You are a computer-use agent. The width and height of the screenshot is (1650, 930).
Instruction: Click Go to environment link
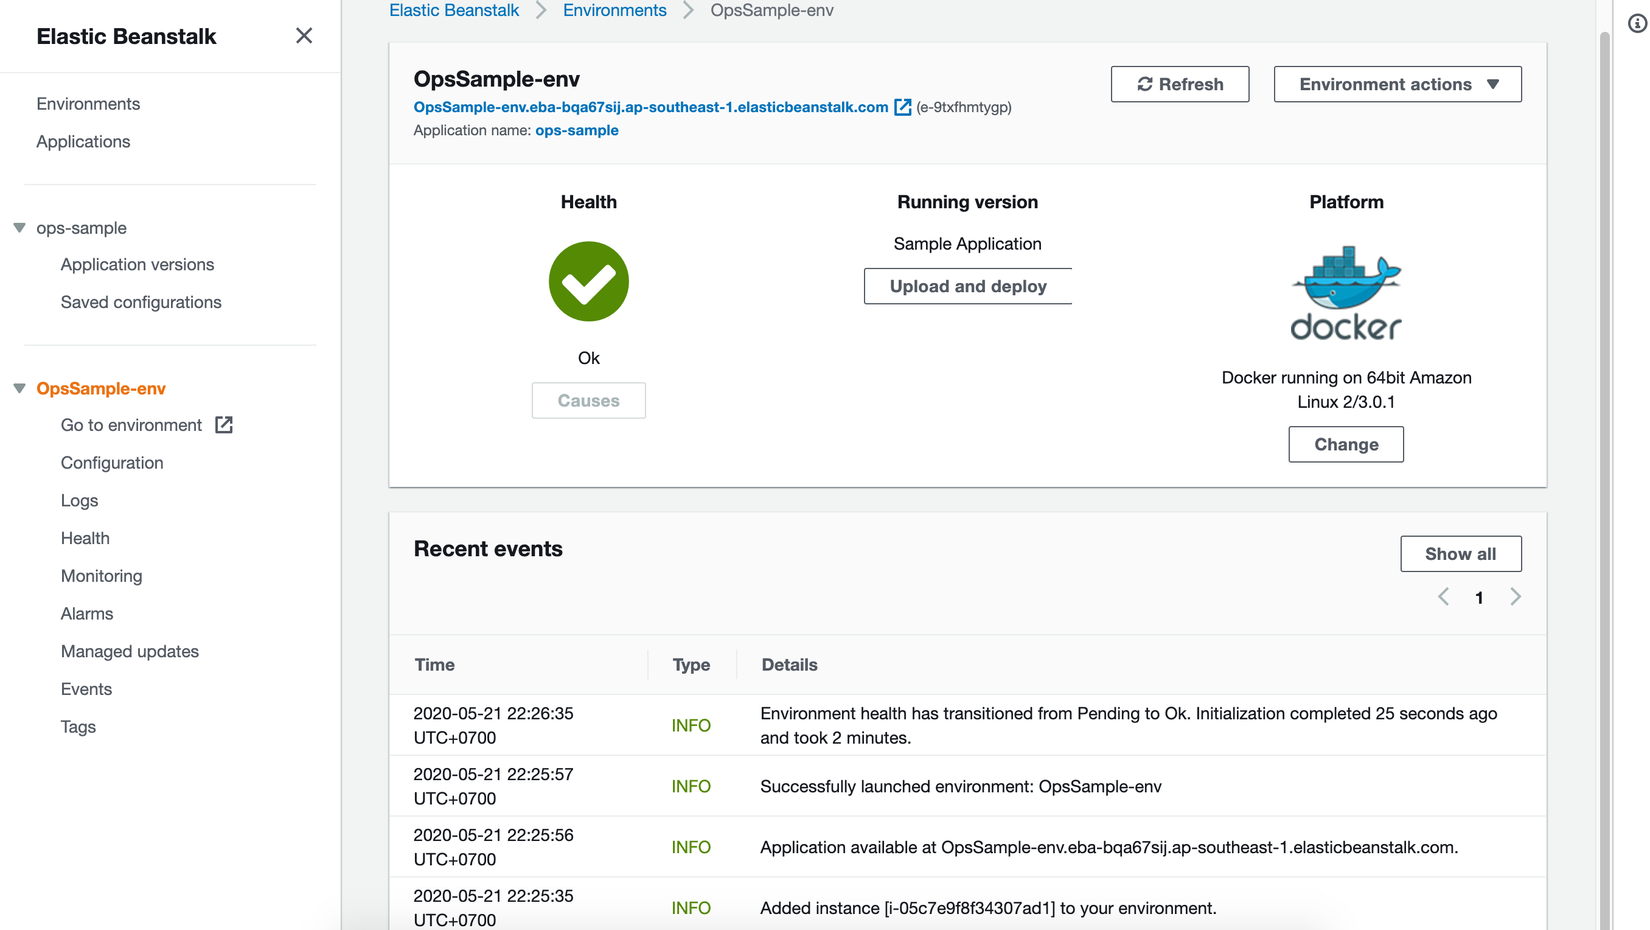(131, 425)
